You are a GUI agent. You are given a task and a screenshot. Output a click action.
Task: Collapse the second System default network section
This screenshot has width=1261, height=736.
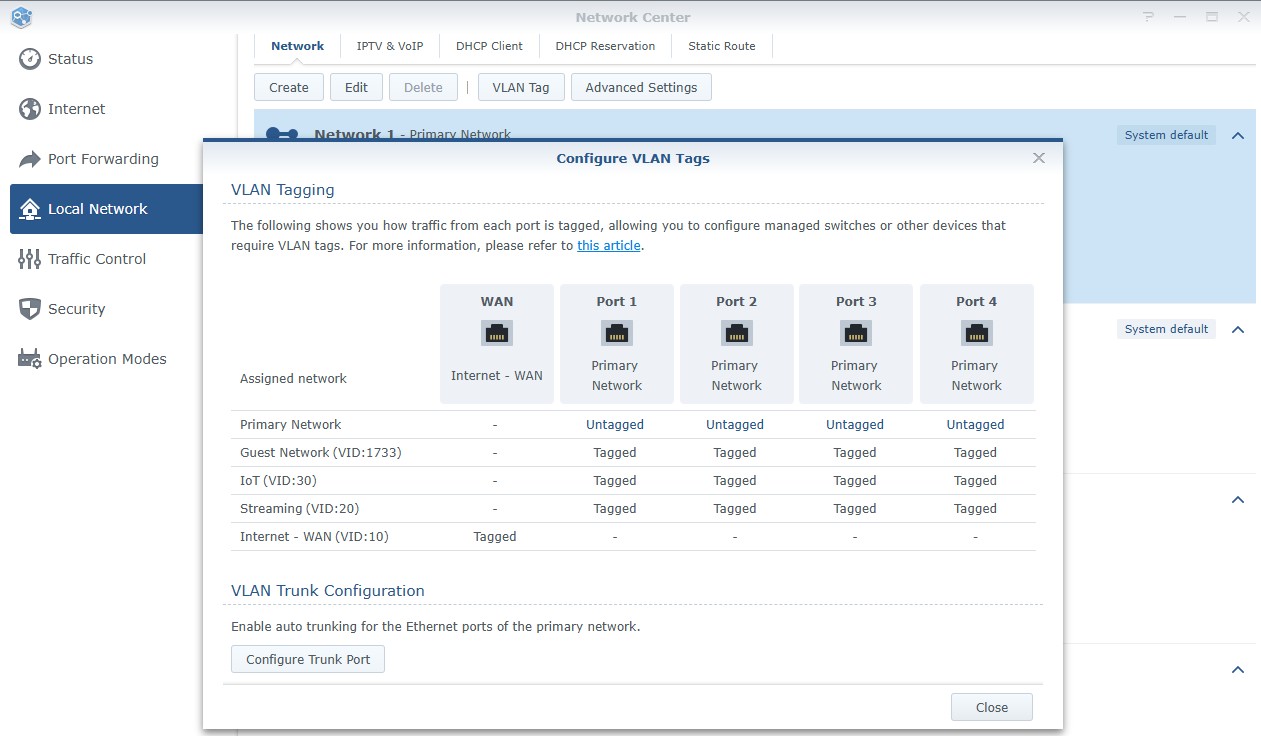point(1238,329)
